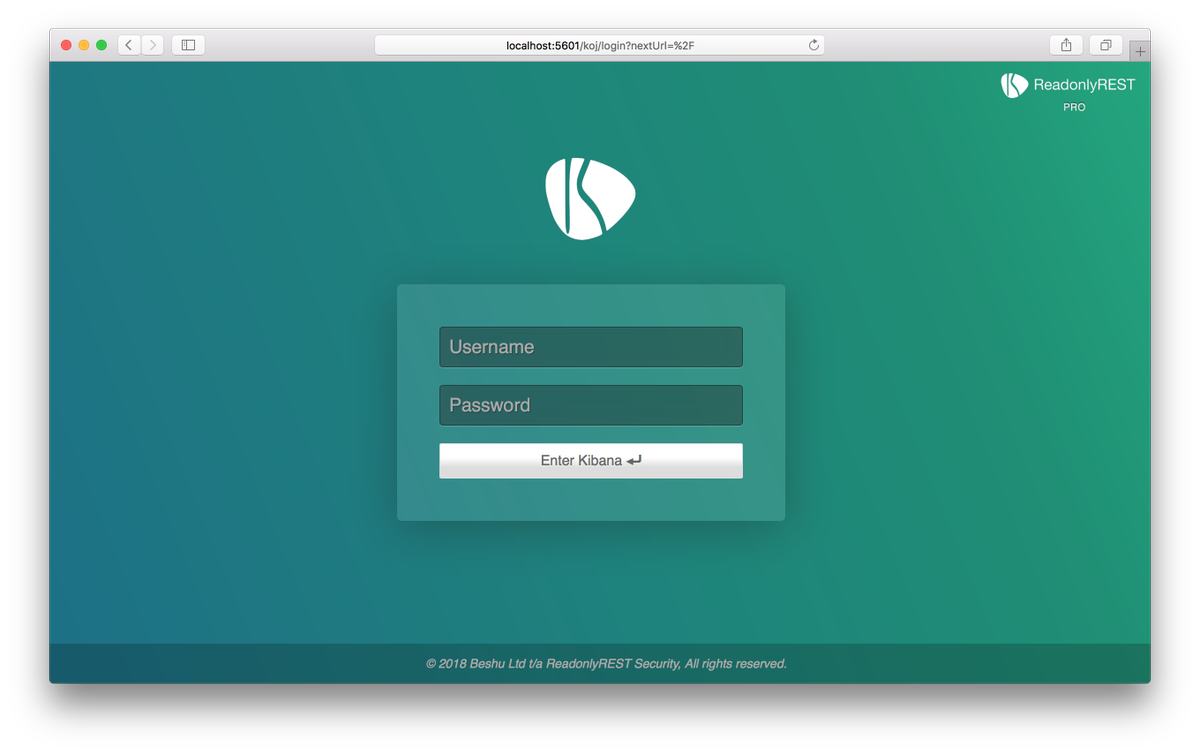This screenshot has width=1200, height=754.
Task: Go back with the browser back arrow
Action: tap(129, 45)
